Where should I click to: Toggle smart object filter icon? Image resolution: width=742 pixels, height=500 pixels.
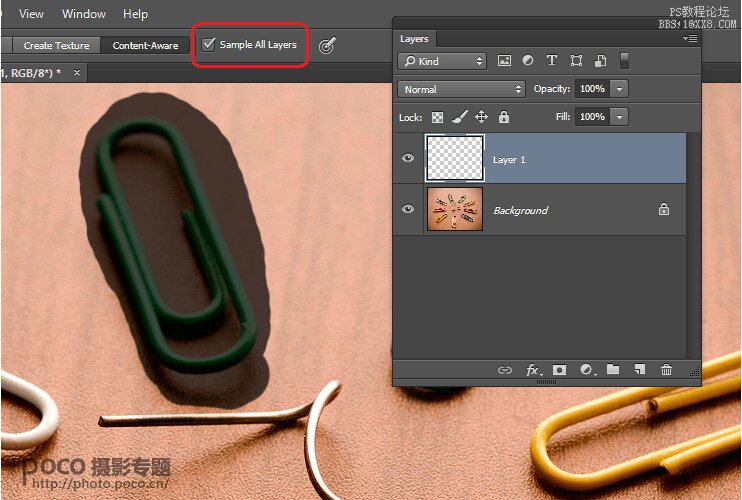(x=601, y=61)
